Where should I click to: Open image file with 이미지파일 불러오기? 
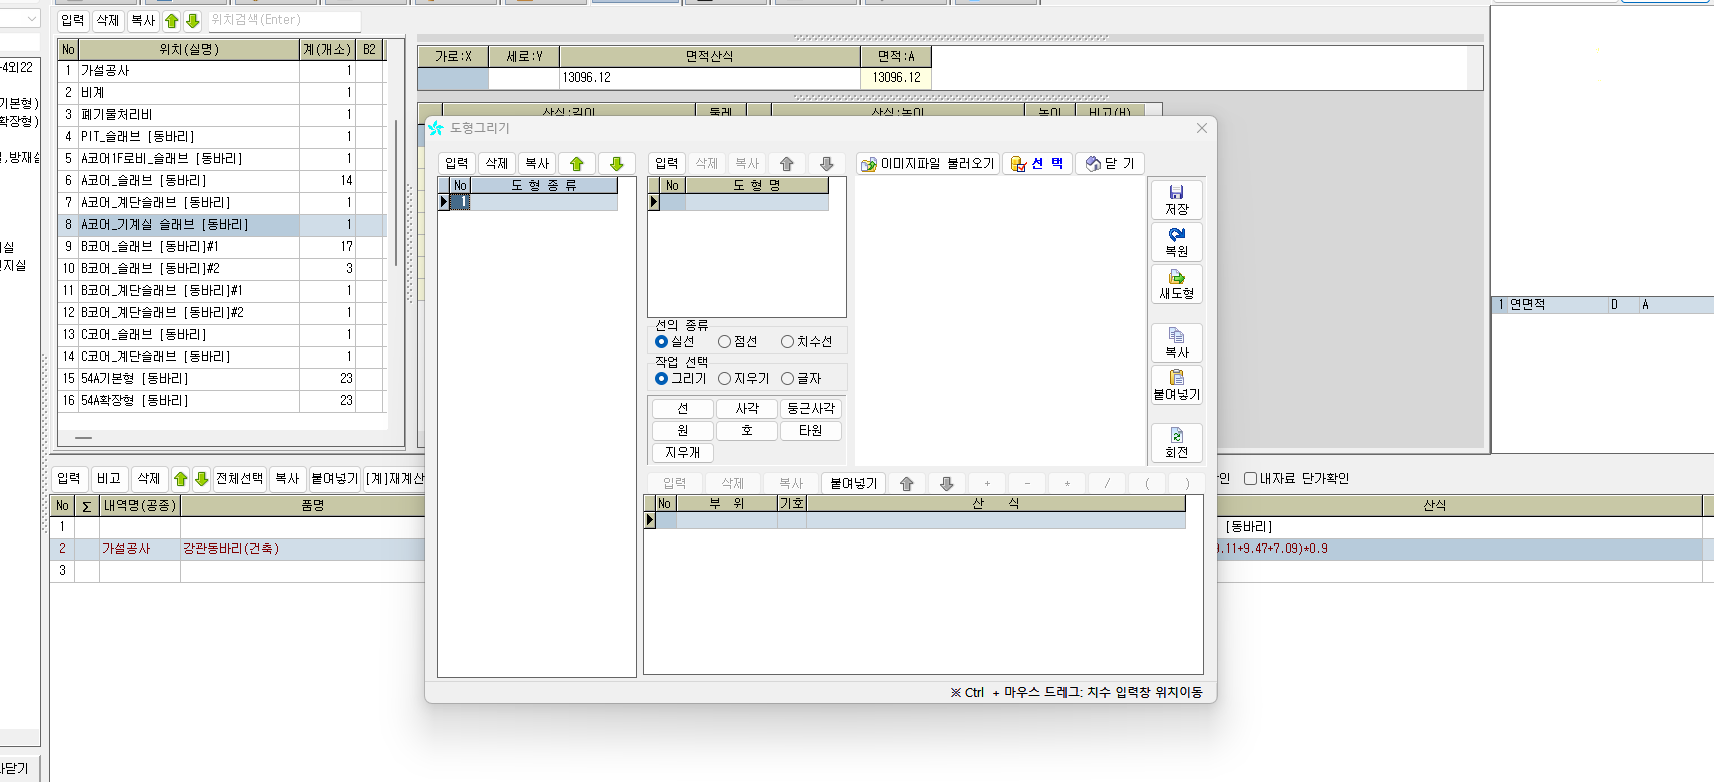click(928, 164)
